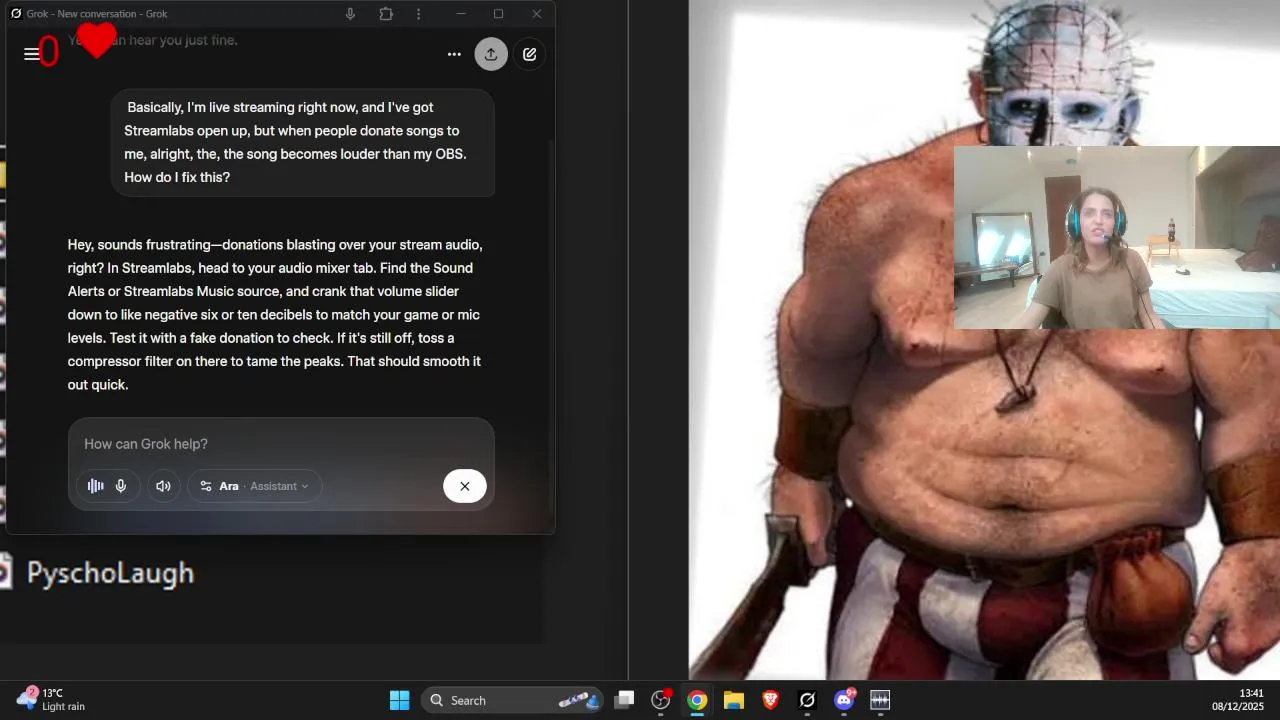Minimize the Grok window
The image size is (1280, 720).
pos(461,14)
